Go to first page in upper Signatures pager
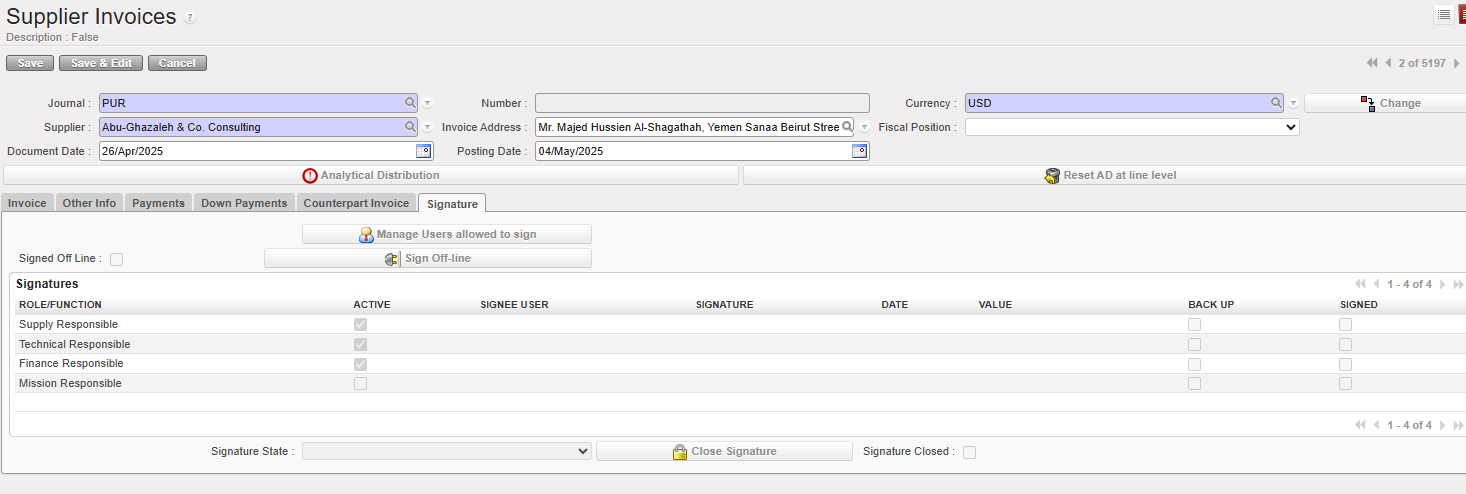1466x494 pixels. [x=1360, y=284]
